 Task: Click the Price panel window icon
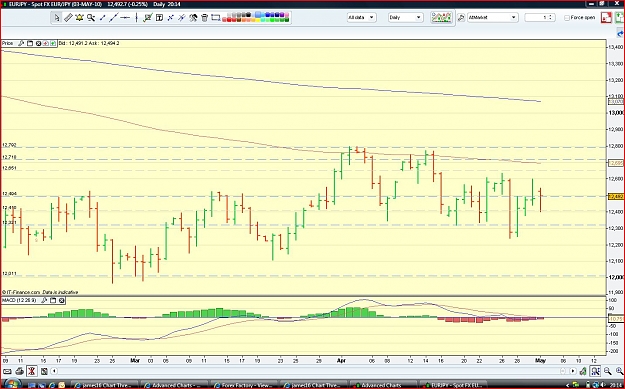(x=30, y=43)
